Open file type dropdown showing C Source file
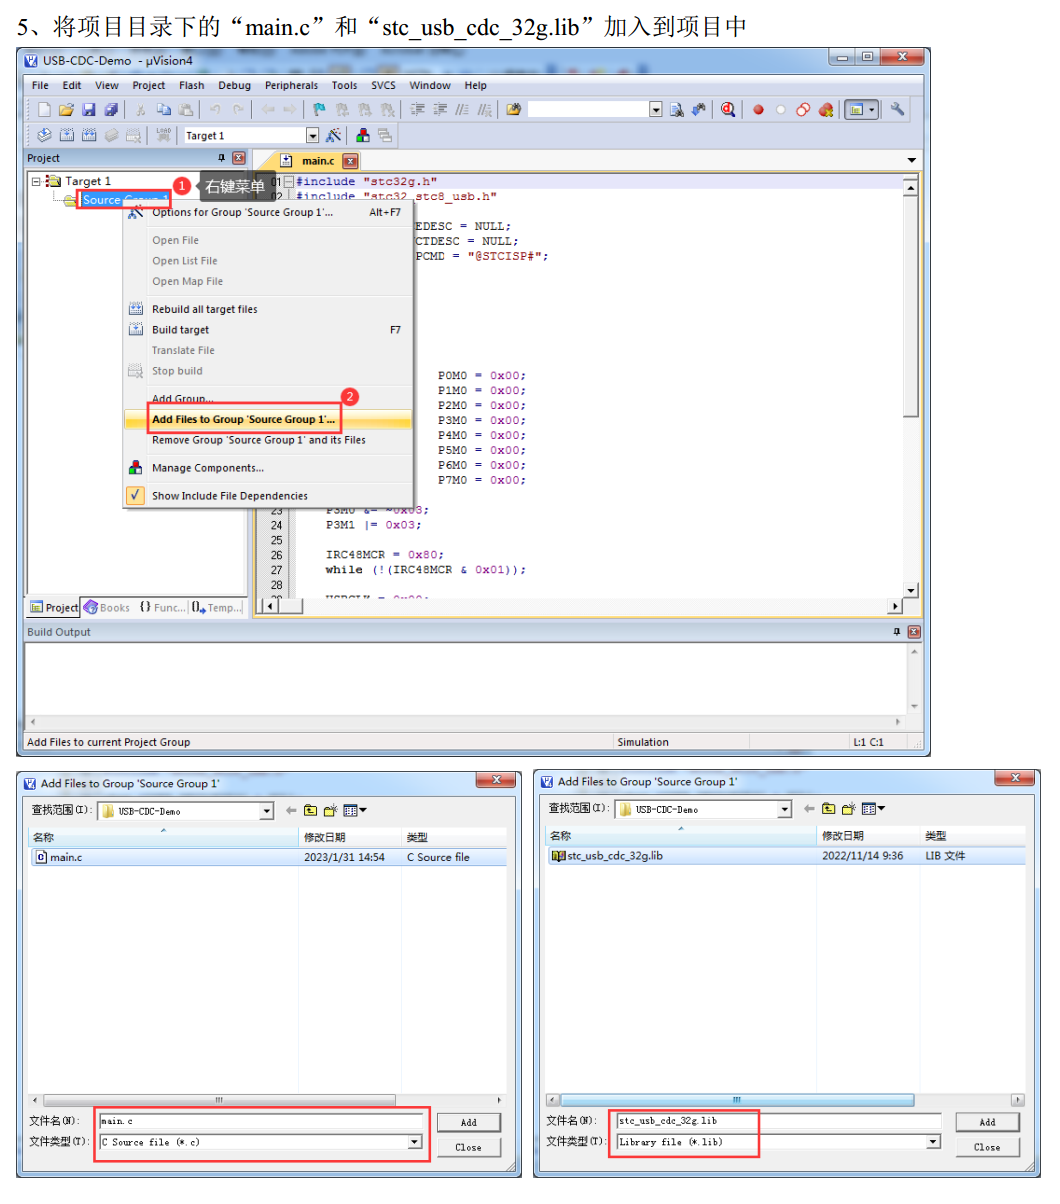This screenshot has height=1204, width=1060. (x=415, y=1142)
